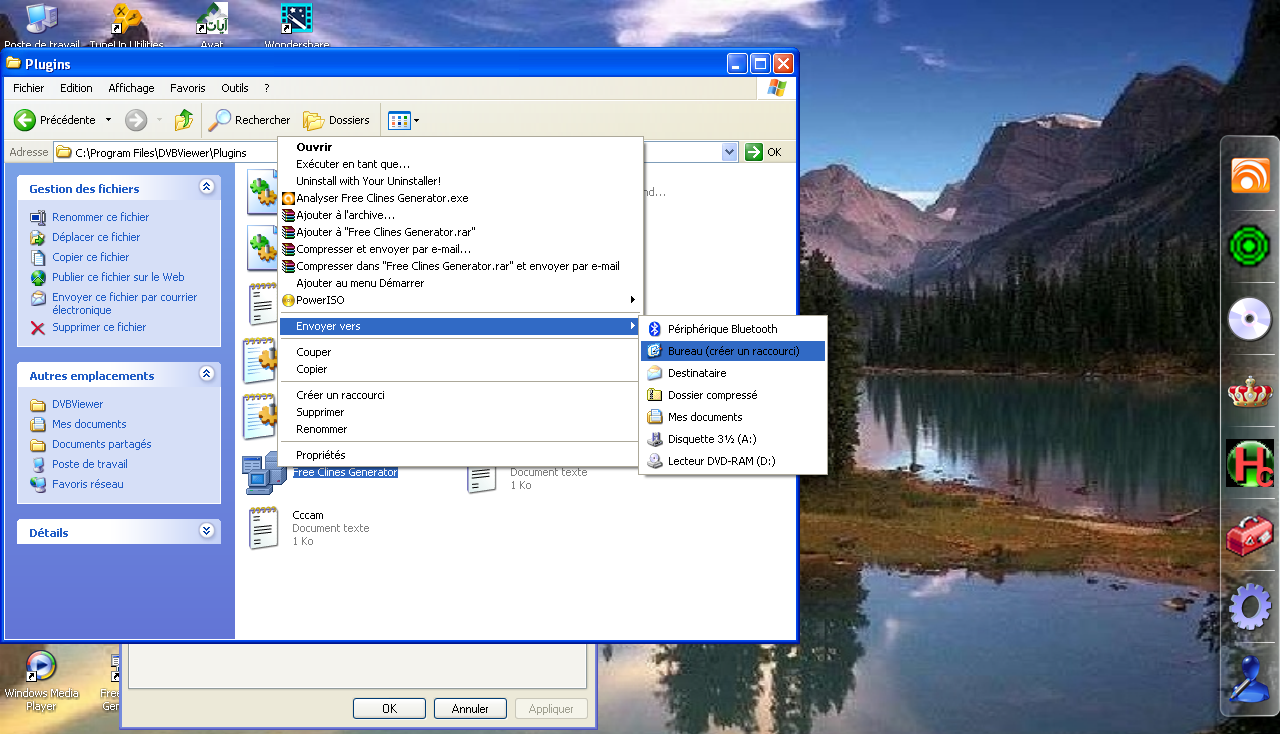
Task: Click Propriétés in context menu
Action: [320, 455]
